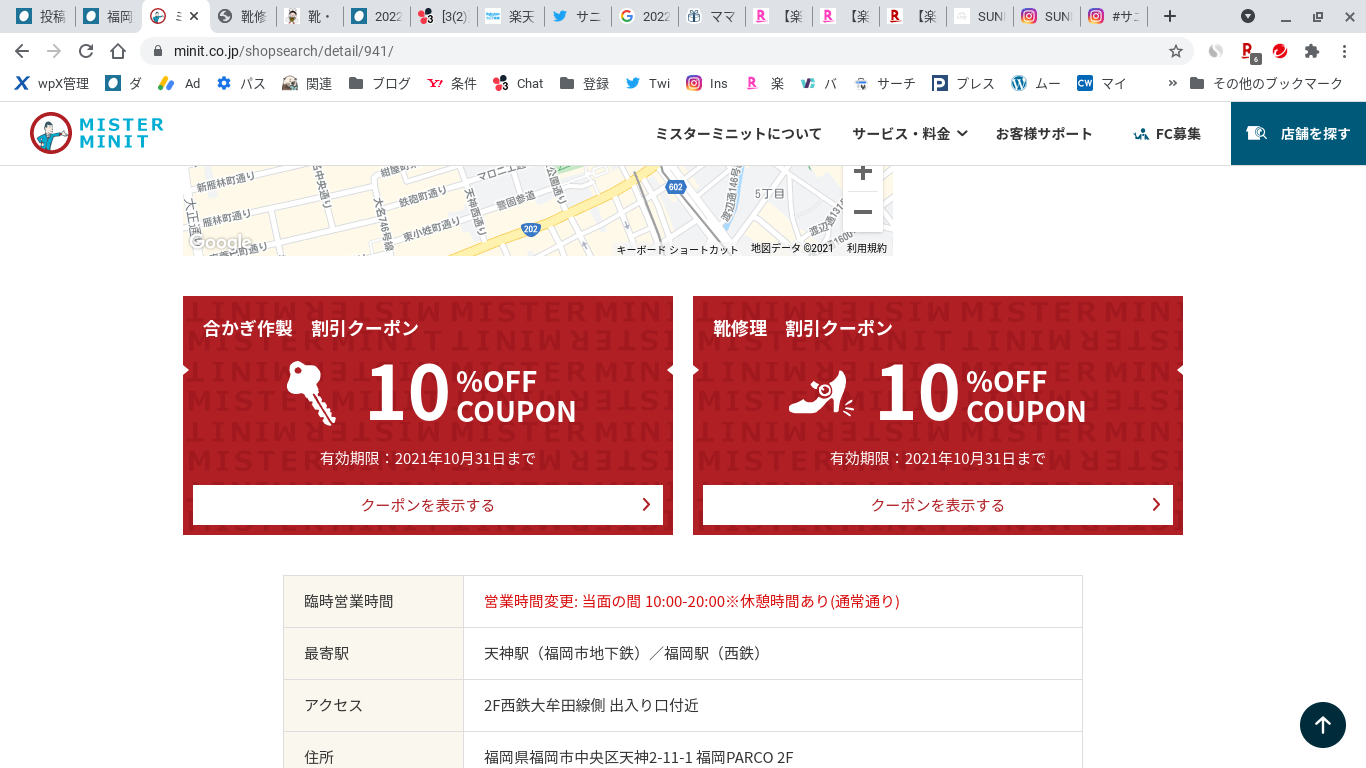Switch to the 靴修 tab
The width and height of the screenshot is (1366, 768).
pyautogui.click(x=242, y=16)
